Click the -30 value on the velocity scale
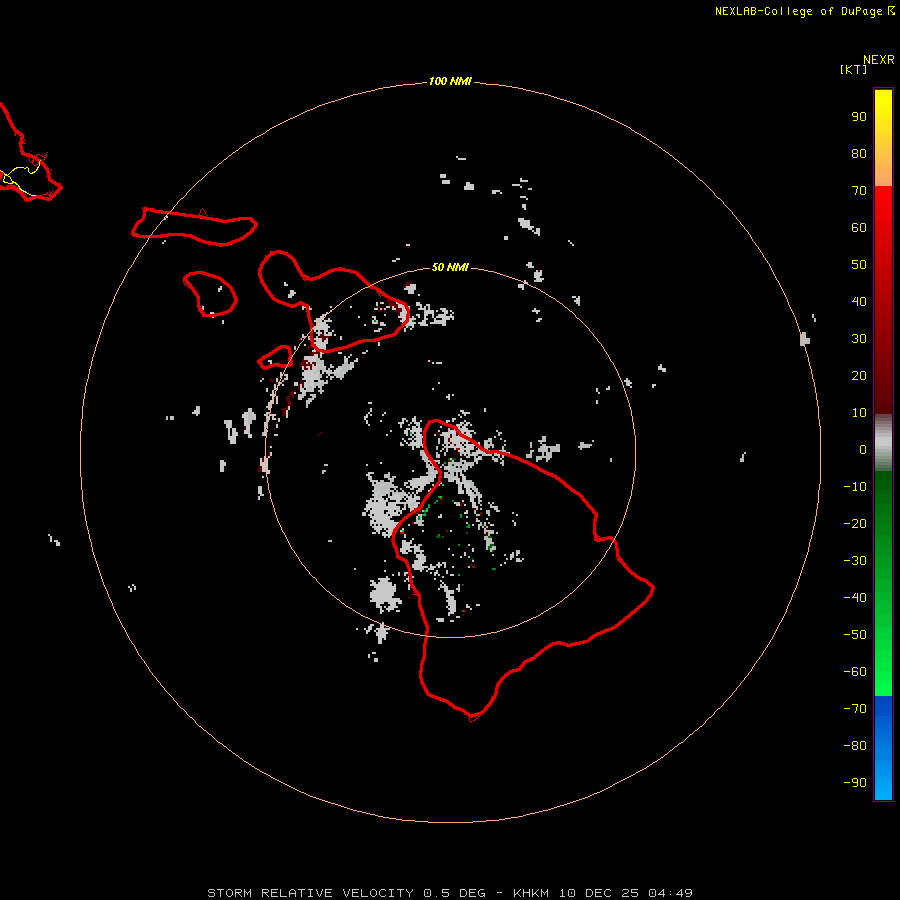 coord(855,561)
